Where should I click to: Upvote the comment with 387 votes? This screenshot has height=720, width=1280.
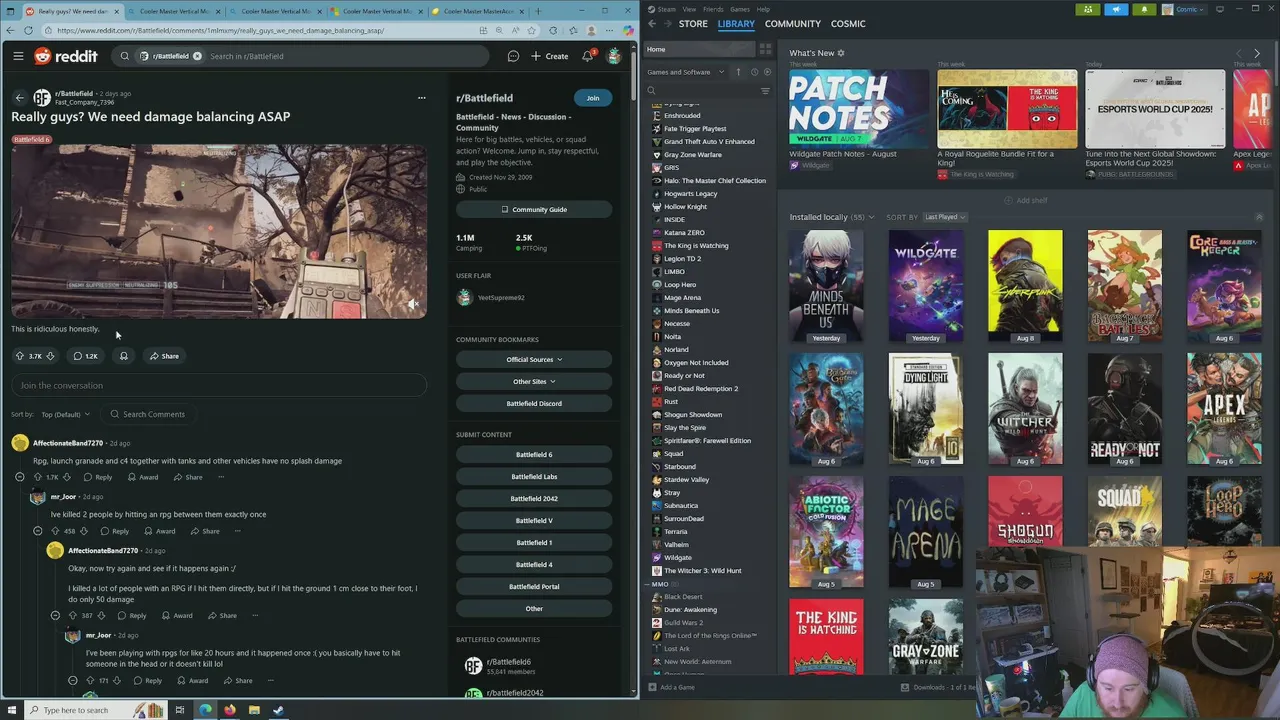pos(73,615)
